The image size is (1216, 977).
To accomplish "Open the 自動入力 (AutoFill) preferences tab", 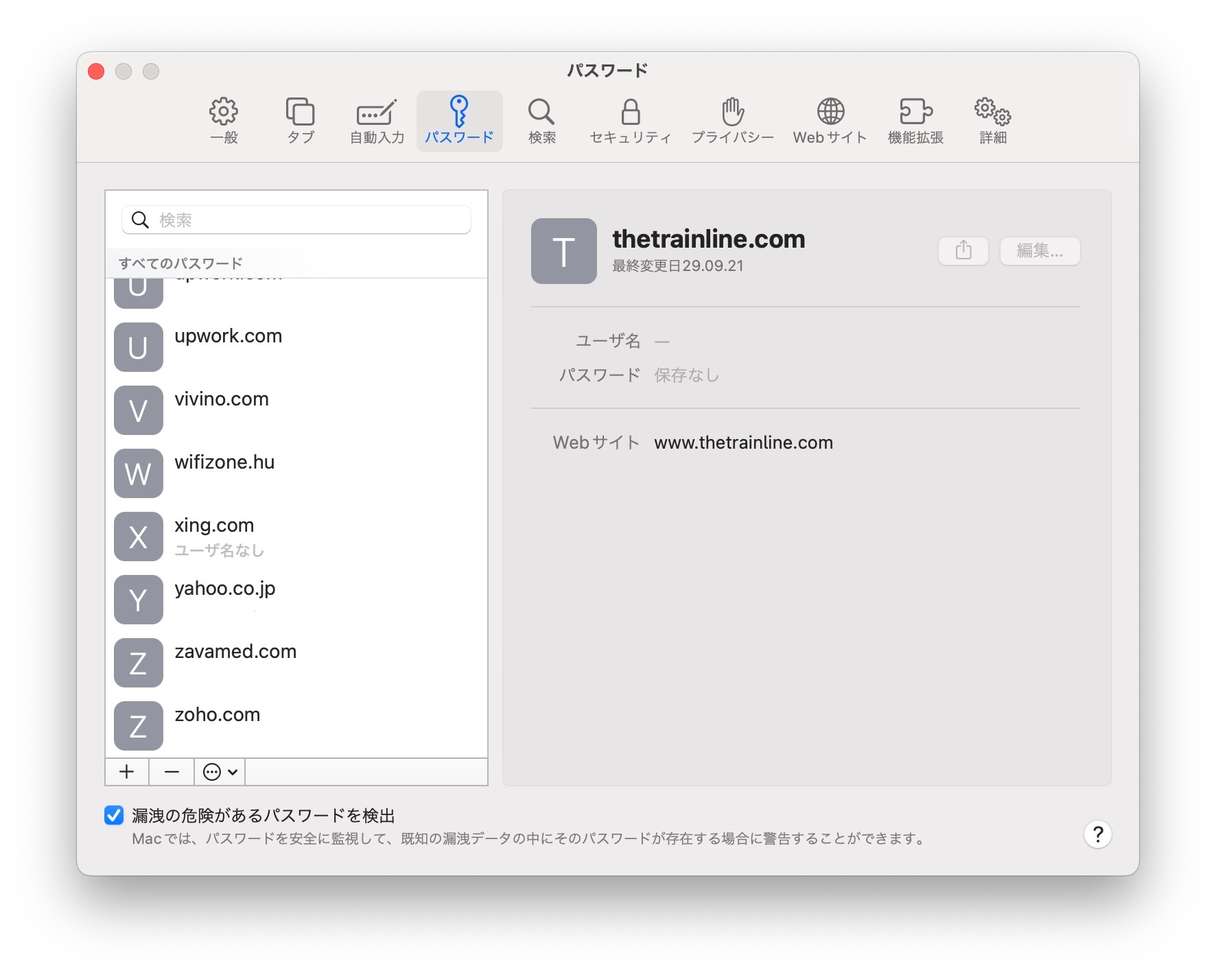I will tap(377, 121).
